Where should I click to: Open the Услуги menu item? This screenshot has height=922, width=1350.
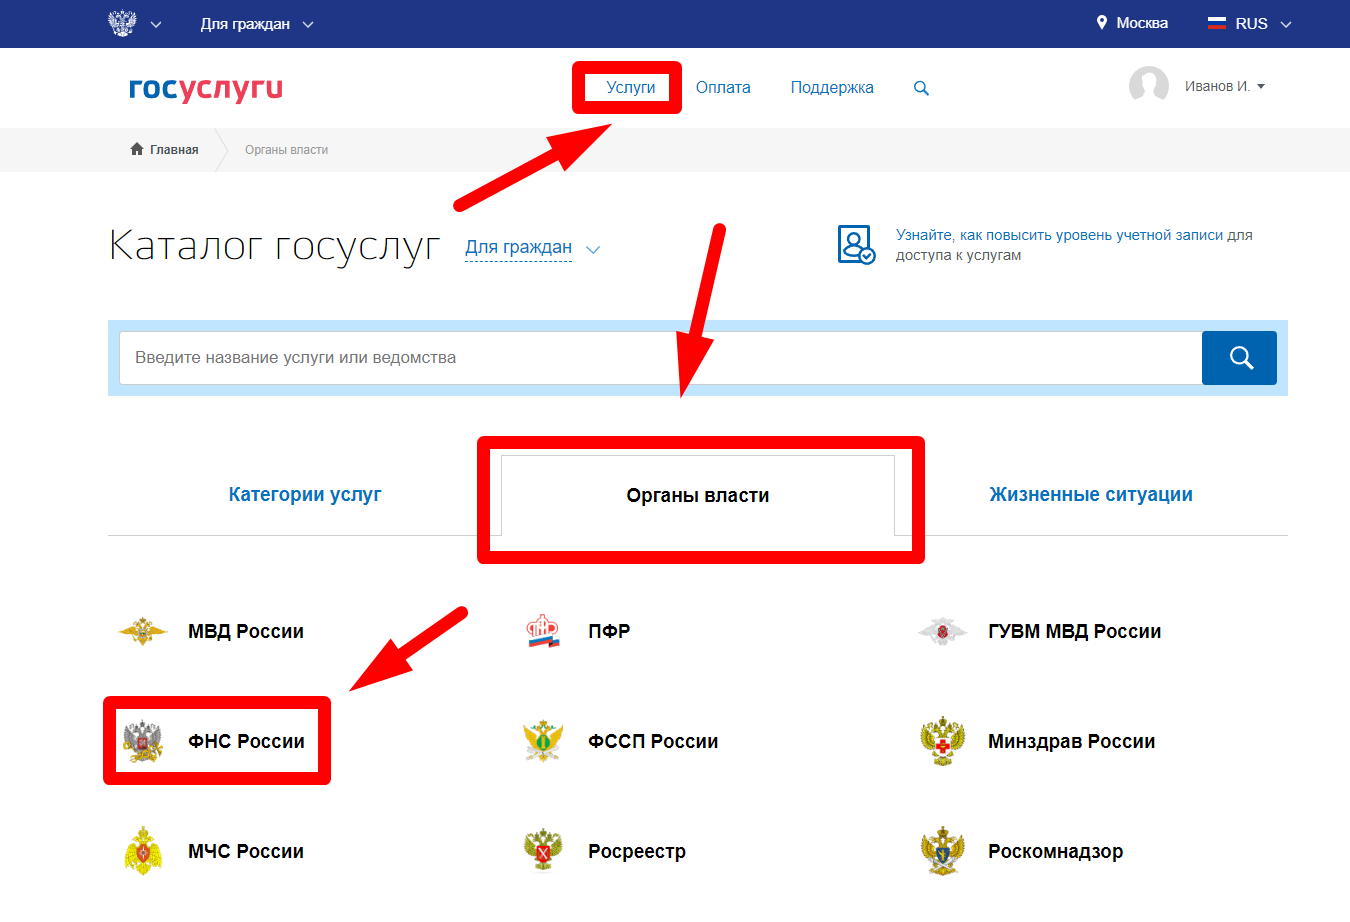coord(631,88)
